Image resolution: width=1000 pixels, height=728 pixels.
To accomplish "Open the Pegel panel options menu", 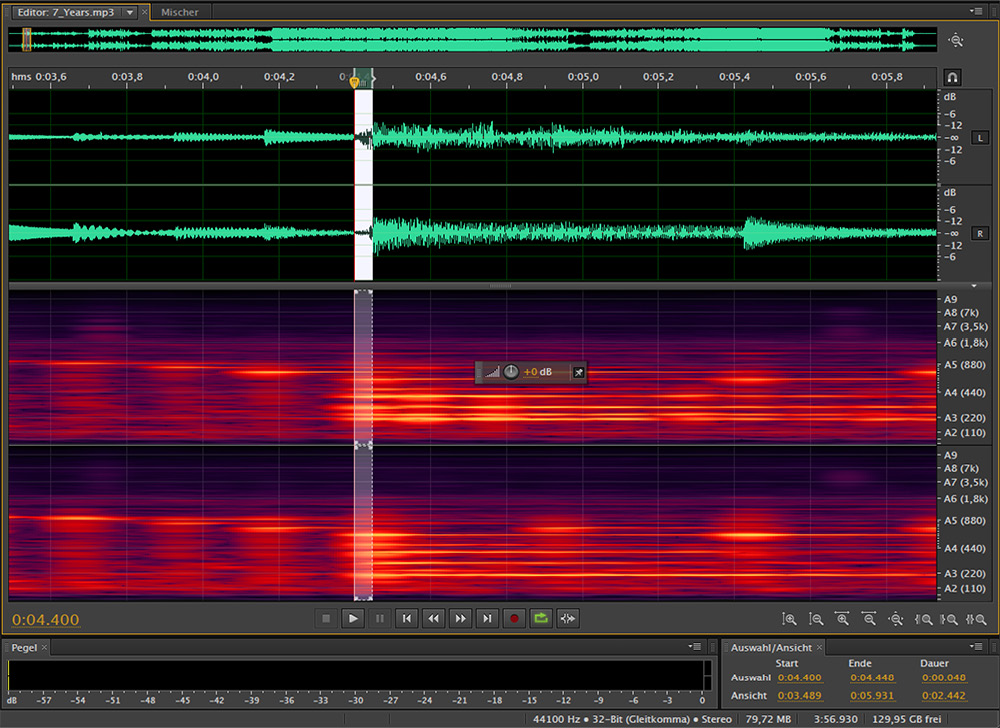I will pos(695,647).
